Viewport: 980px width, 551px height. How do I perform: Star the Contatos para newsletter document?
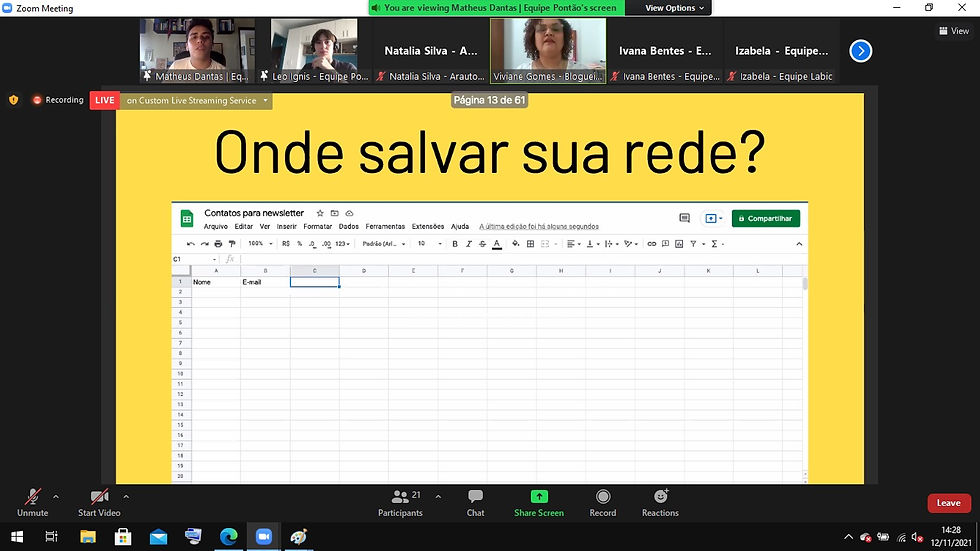click(x=320, y=213)
